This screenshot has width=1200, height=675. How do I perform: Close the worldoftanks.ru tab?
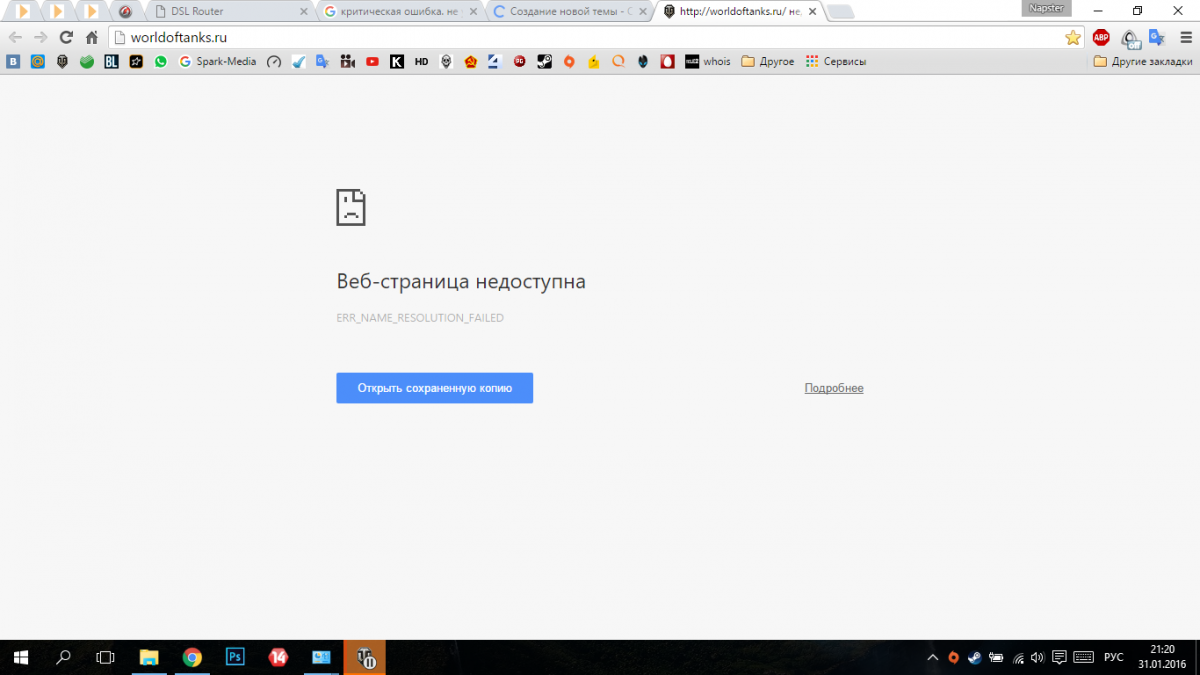(x=810, y=11)
